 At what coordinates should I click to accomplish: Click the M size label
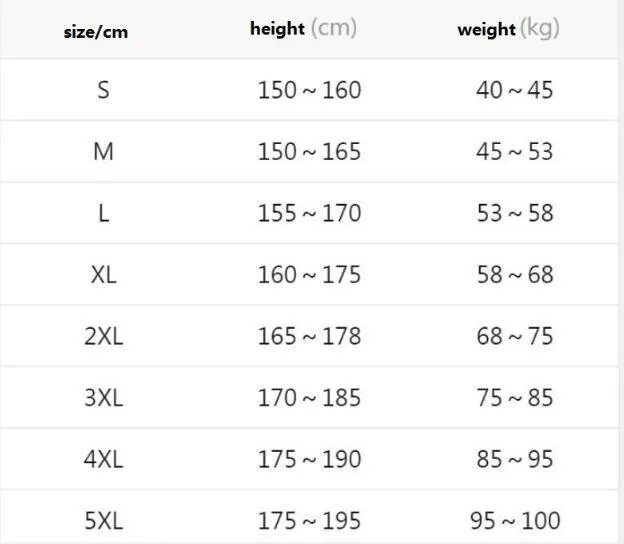[103, 152]
